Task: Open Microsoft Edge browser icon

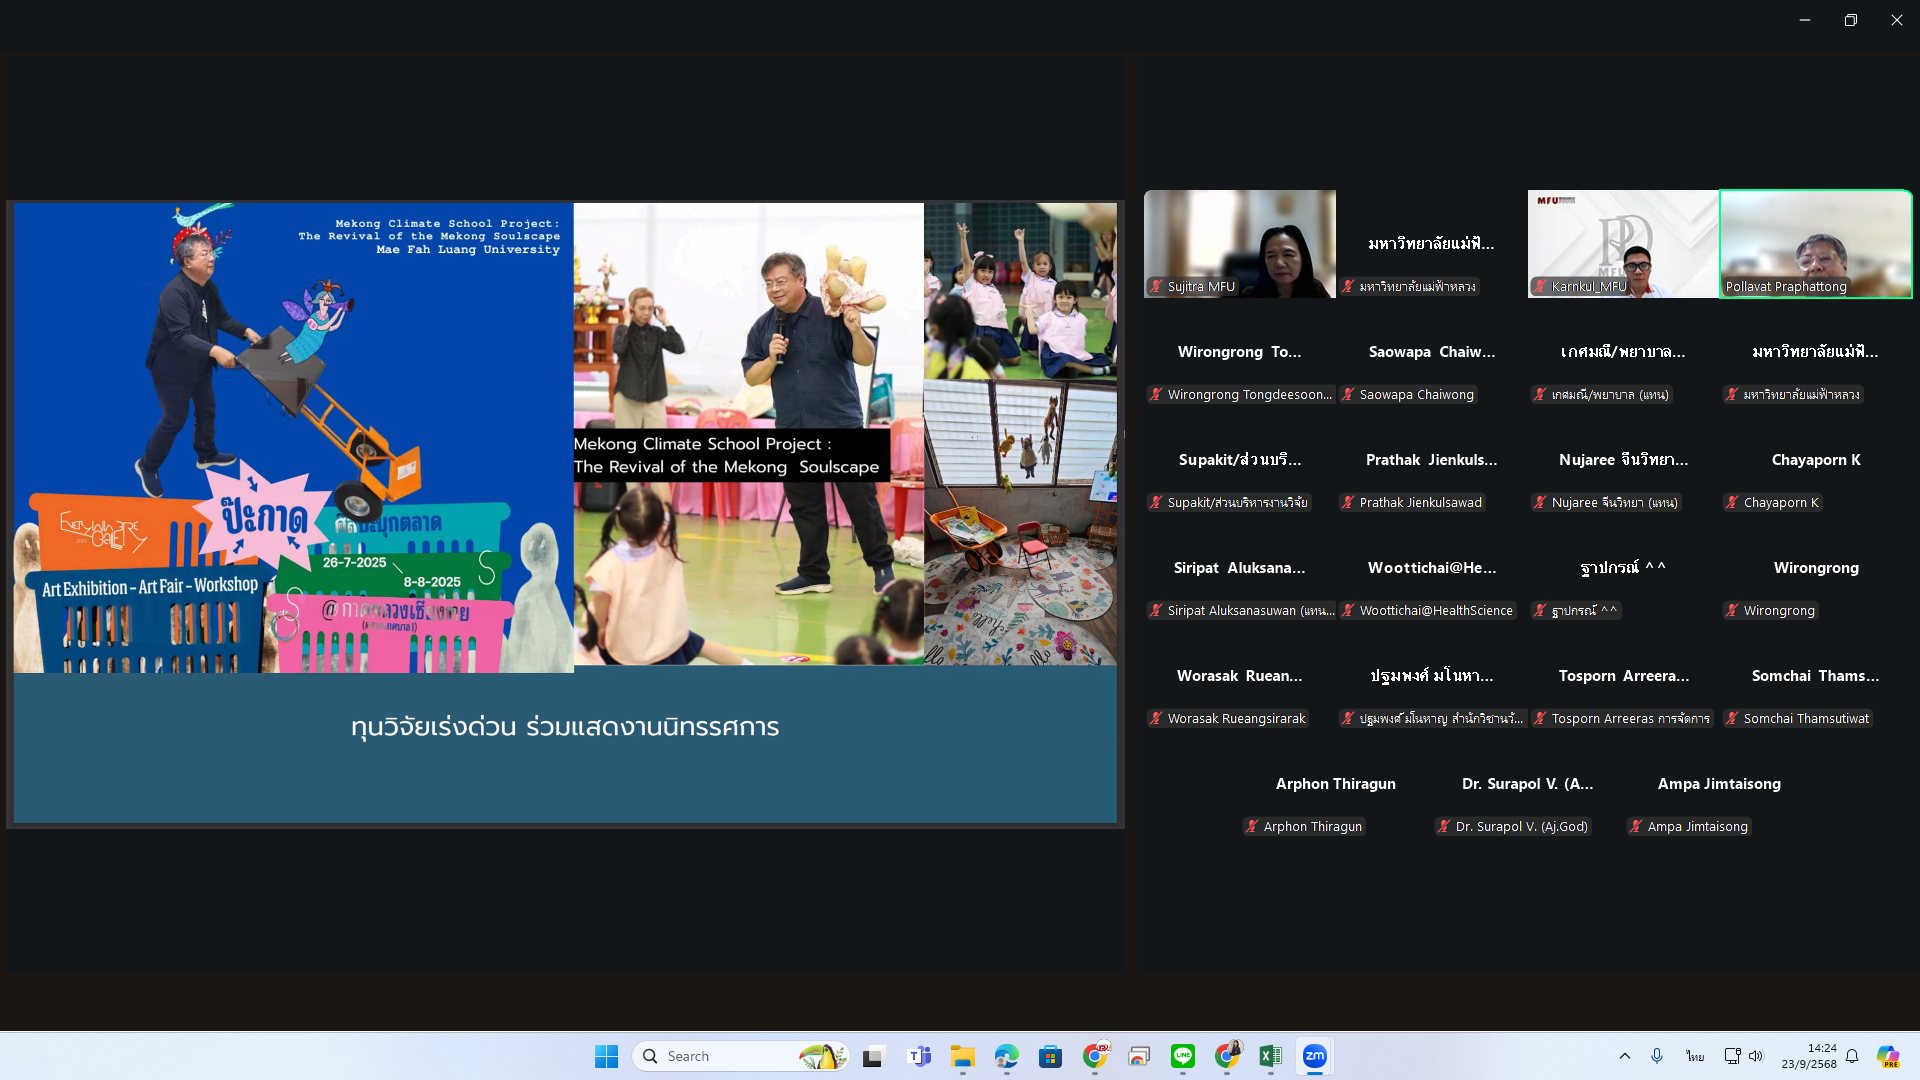Action: pos(1006,1056)
